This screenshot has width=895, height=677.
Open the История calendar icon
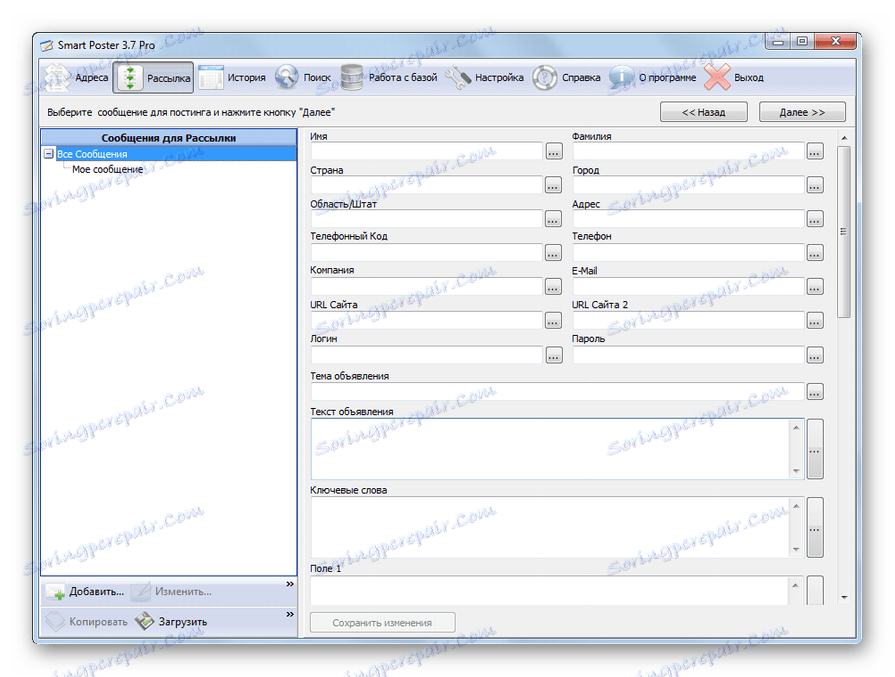click(x=210, y=78)
